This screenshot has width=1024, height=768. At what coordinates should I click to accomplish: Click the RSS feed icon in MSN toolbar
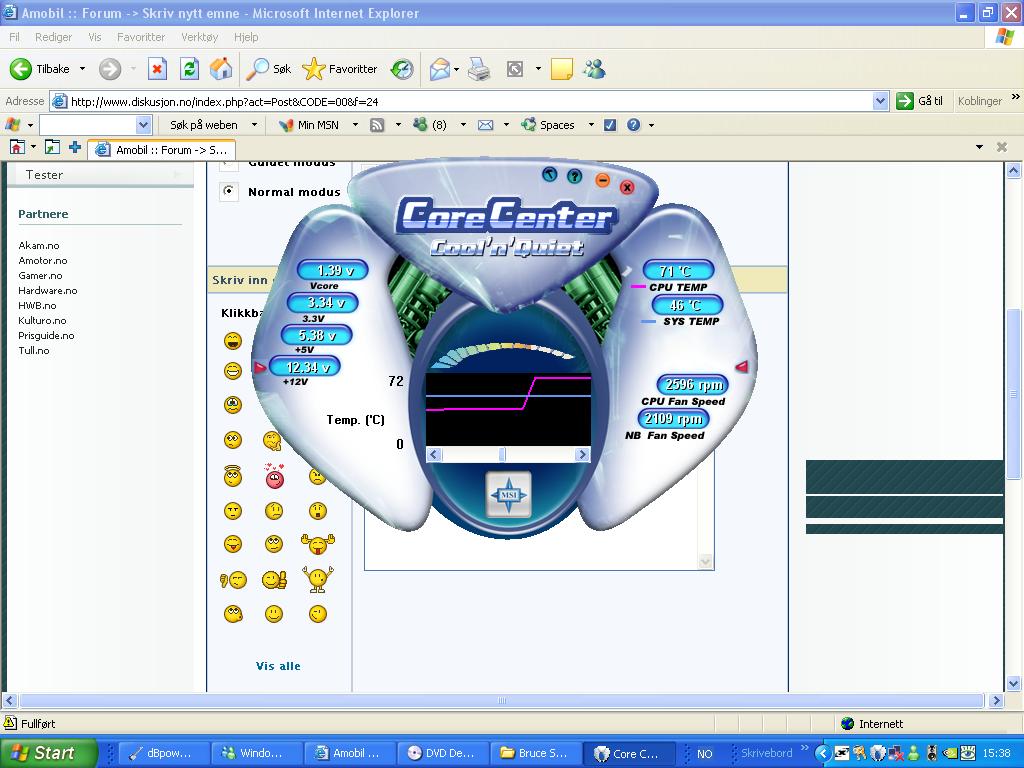pyautogui.click(x=377, y=125)
